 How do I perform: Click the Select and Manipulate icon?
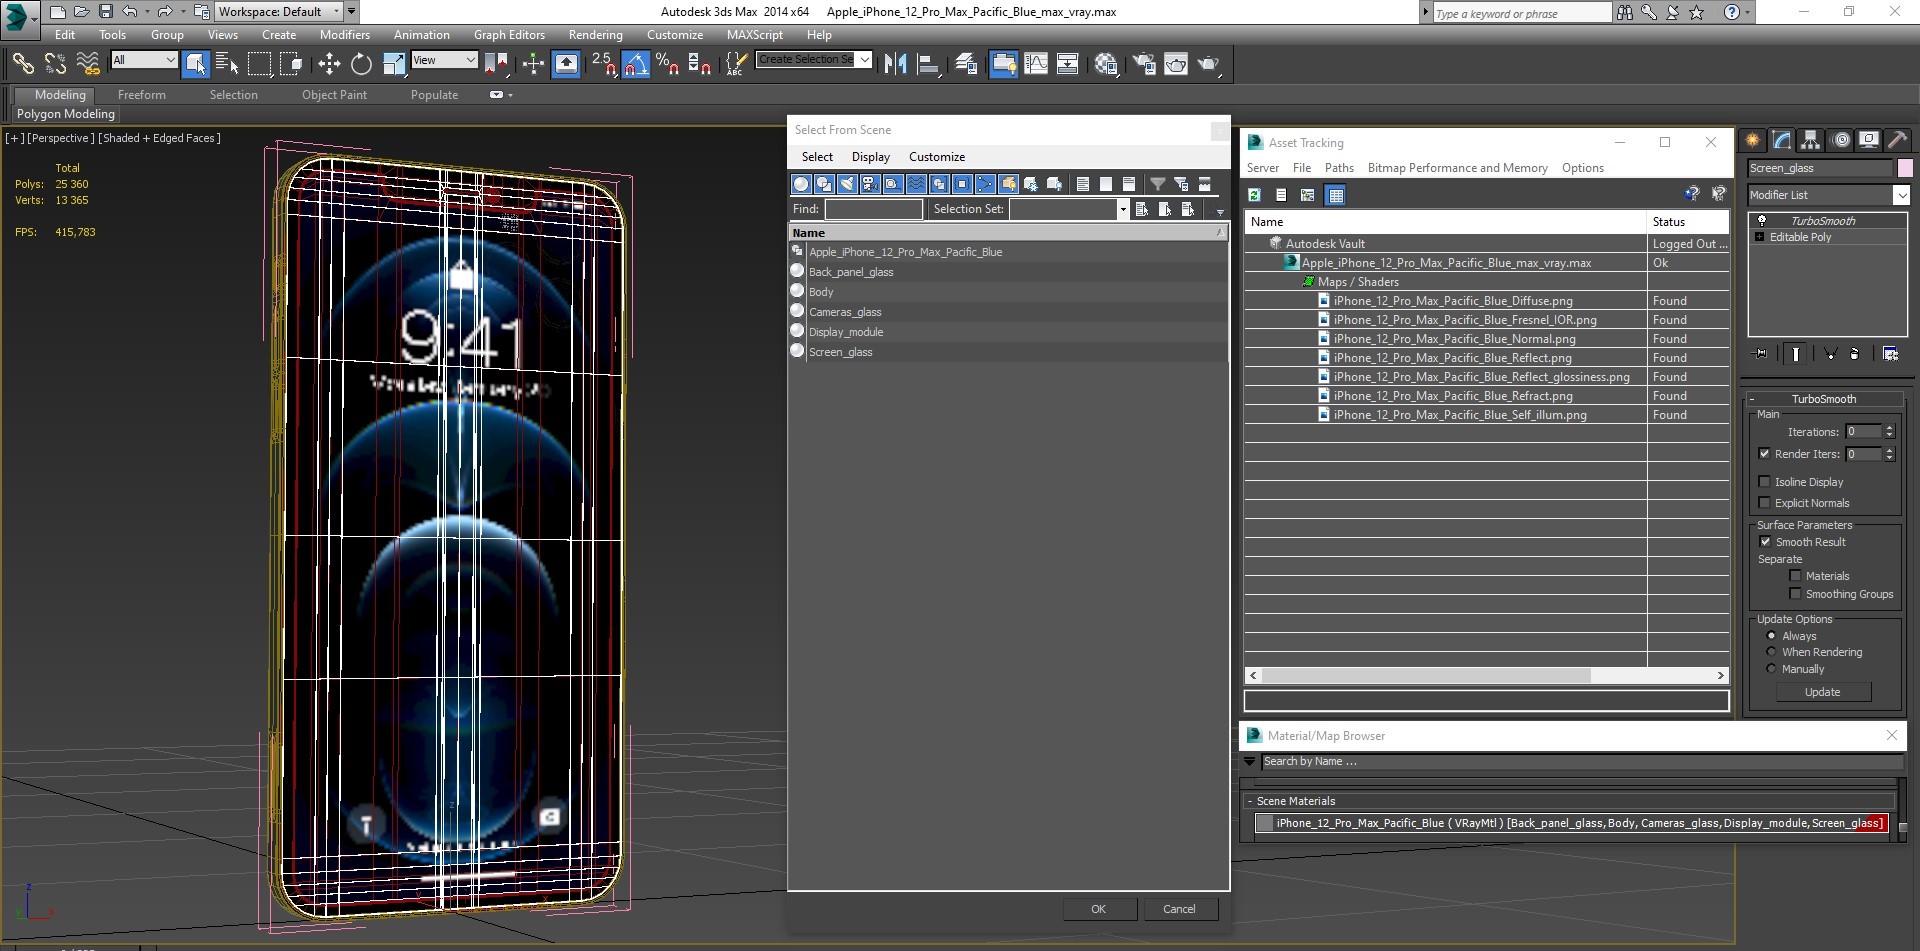[533, 64]
